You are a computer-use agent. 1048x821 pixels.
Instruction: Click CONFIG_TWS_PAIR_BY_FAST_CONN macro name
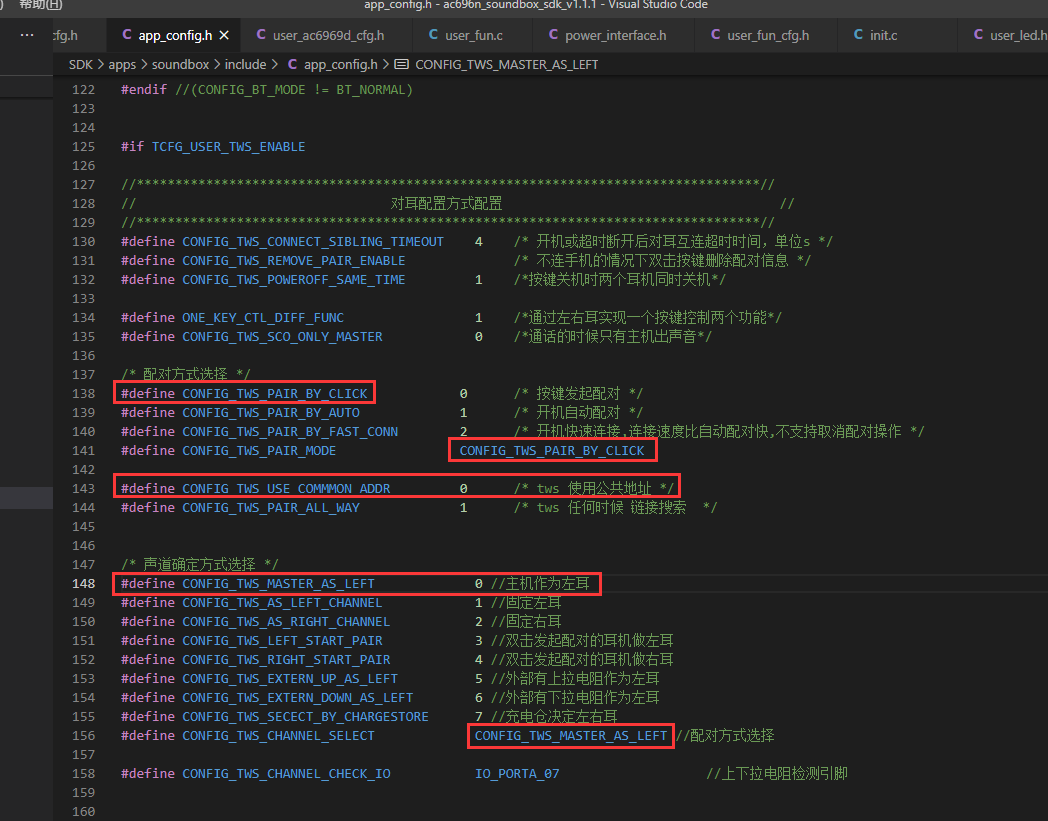290,432
